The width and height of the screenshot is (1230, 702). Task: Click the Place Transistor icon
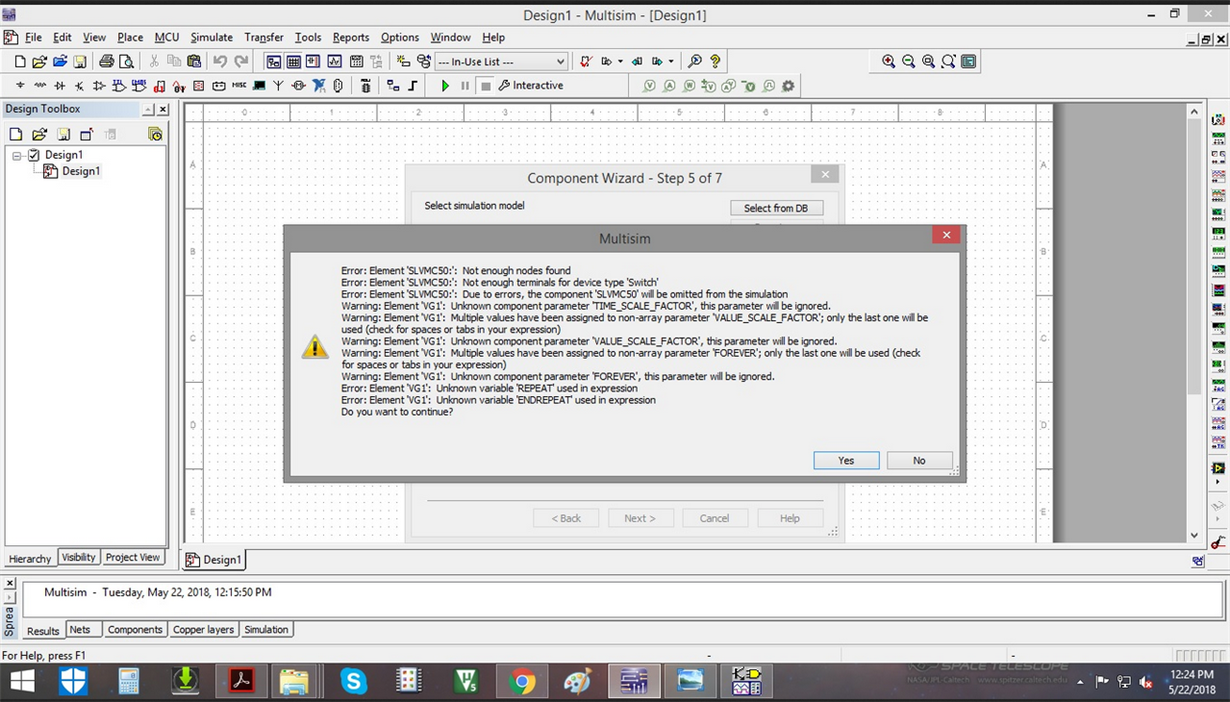[80, 86]
